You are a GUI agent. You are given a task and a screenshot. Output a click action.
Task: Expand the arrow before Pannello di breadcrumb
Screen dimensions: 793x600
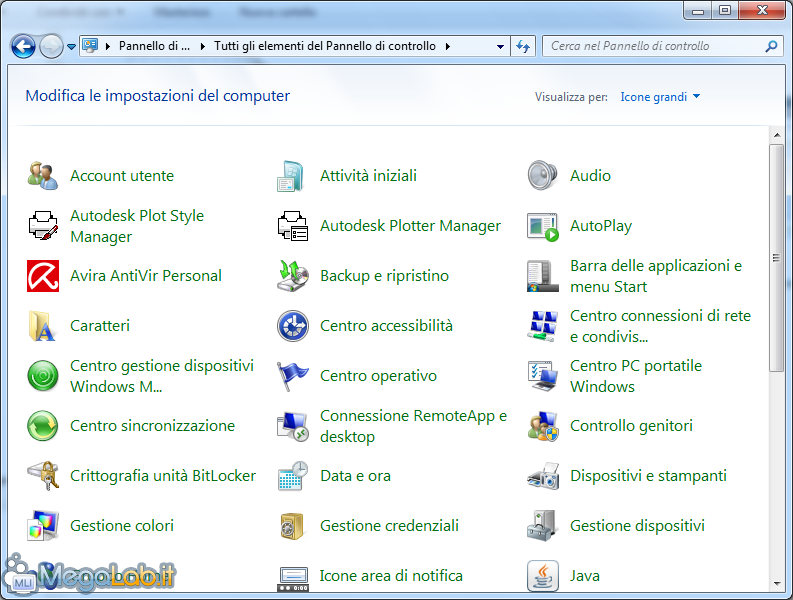pos(108,47)
